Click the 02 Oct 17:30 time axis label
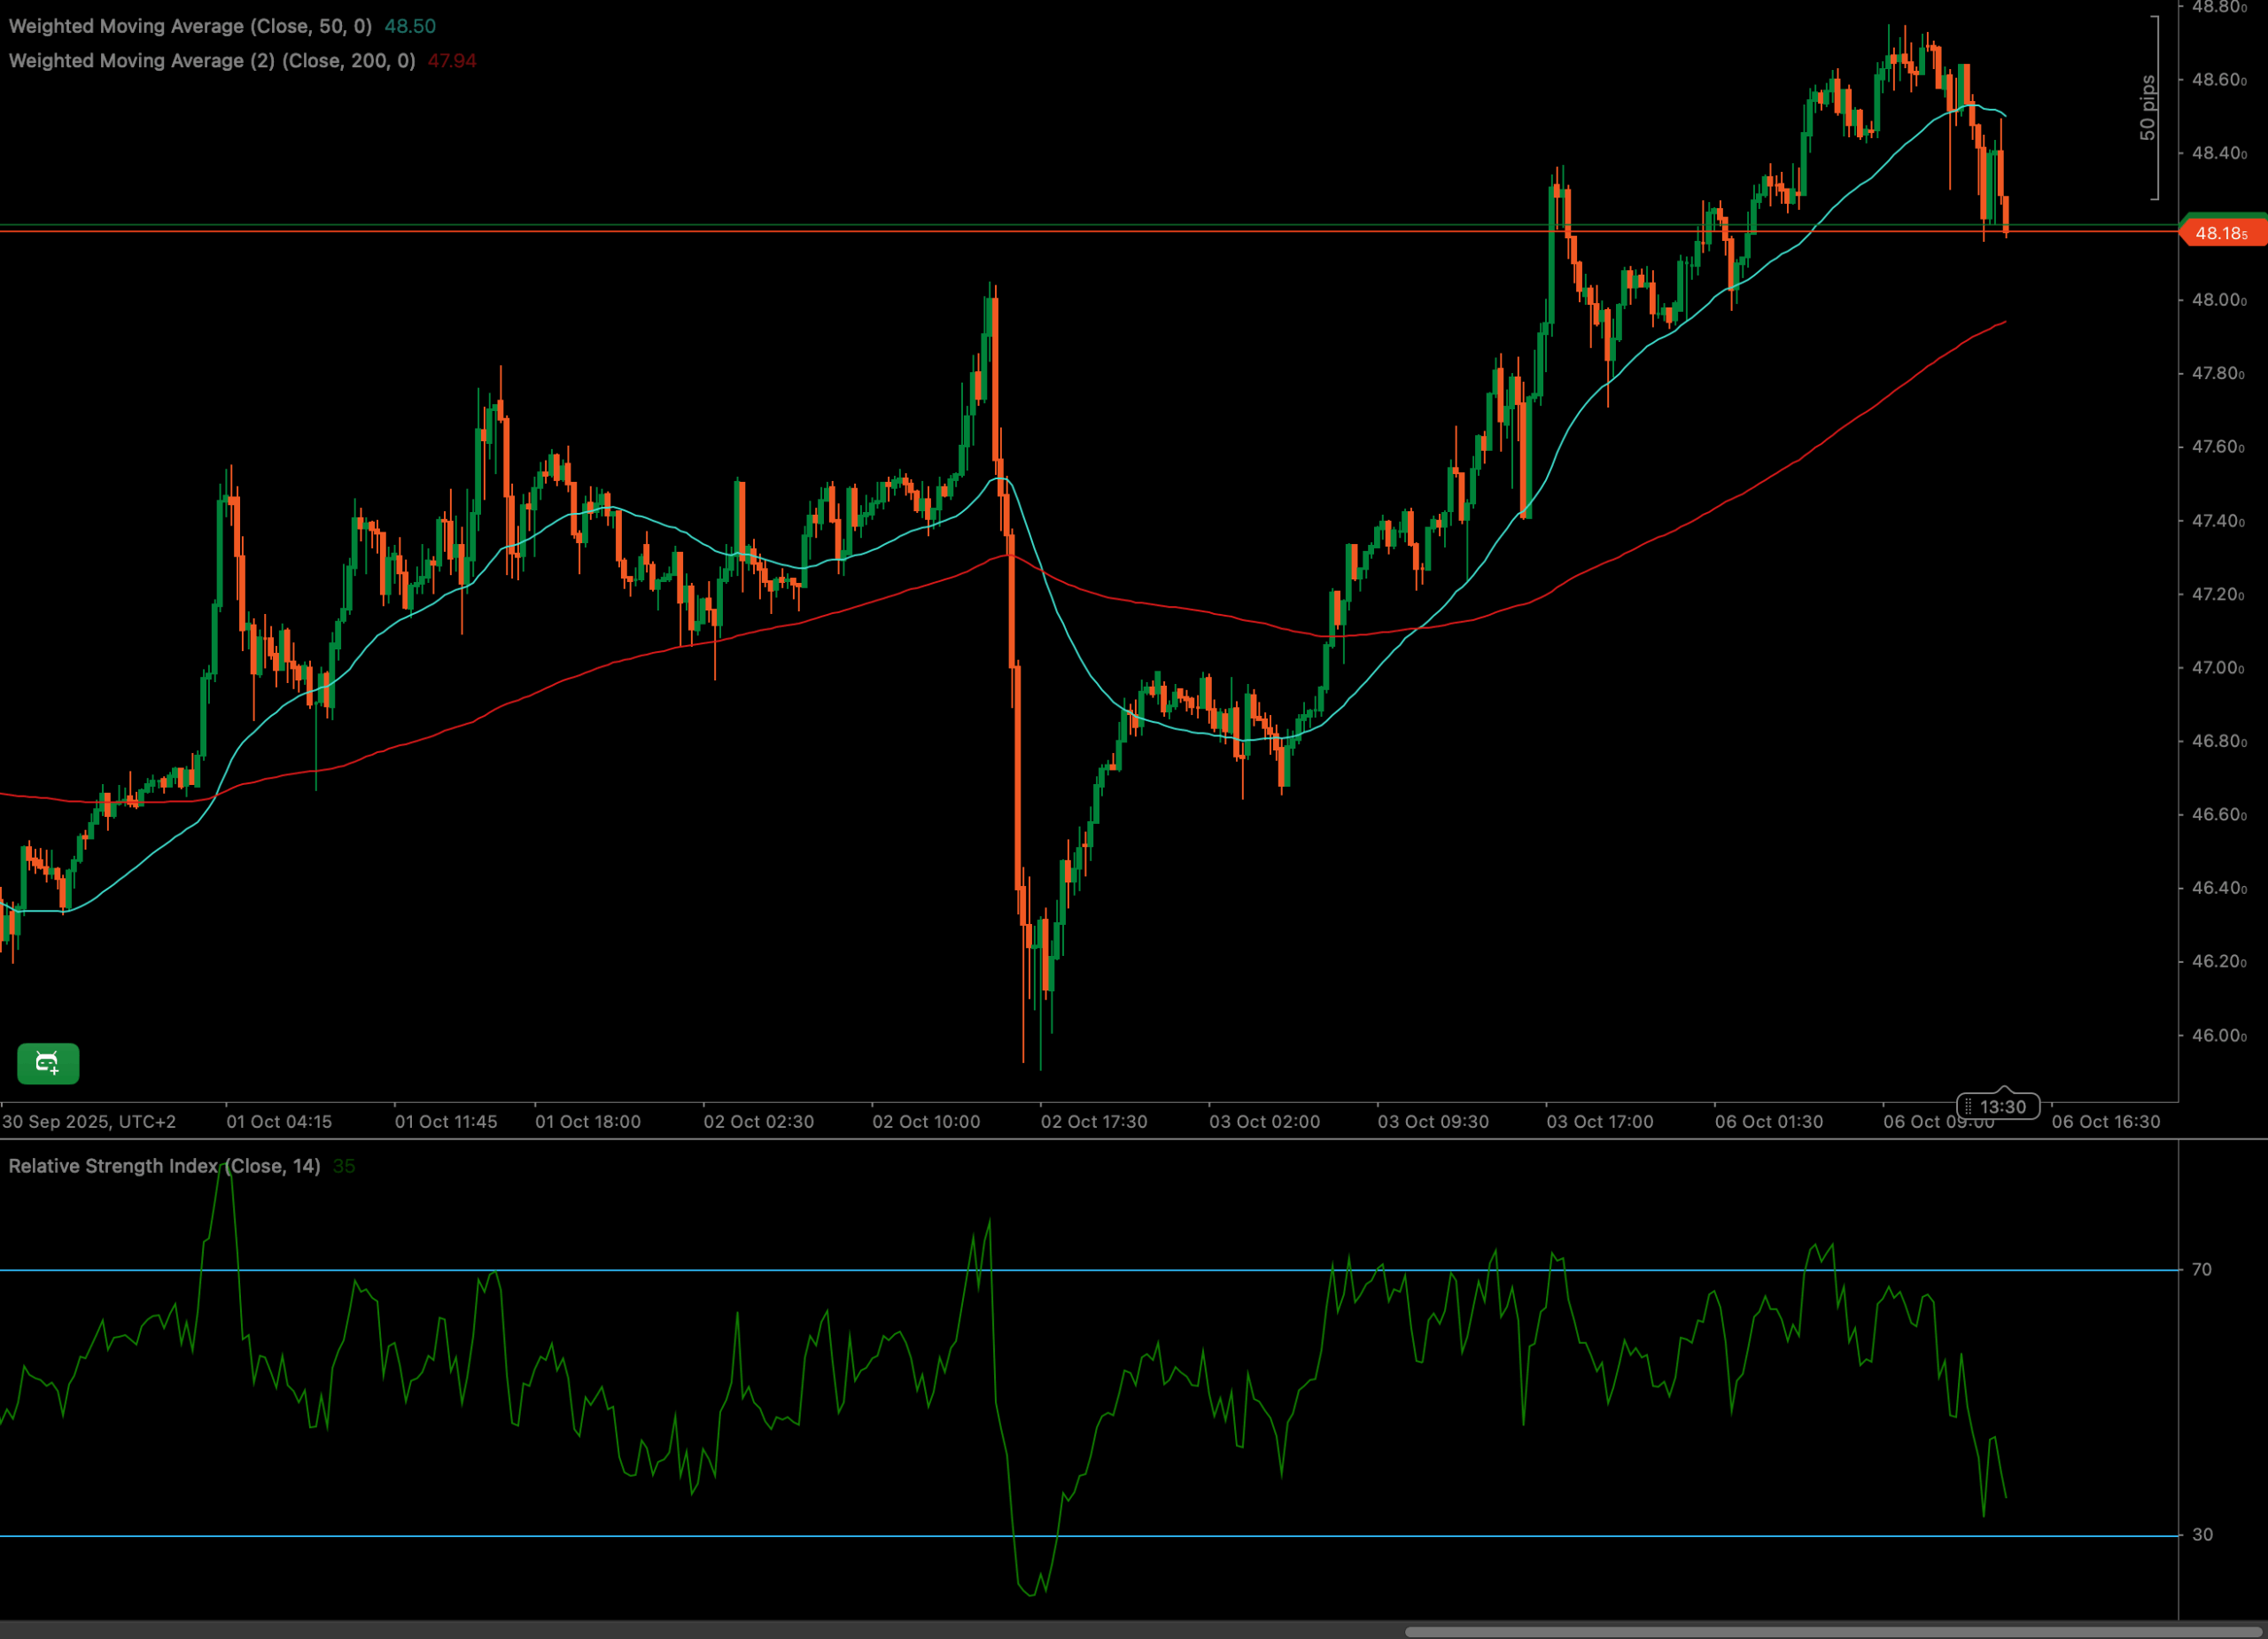The width and height of the screenshot is (2268, 1639). (1094, 1122)
